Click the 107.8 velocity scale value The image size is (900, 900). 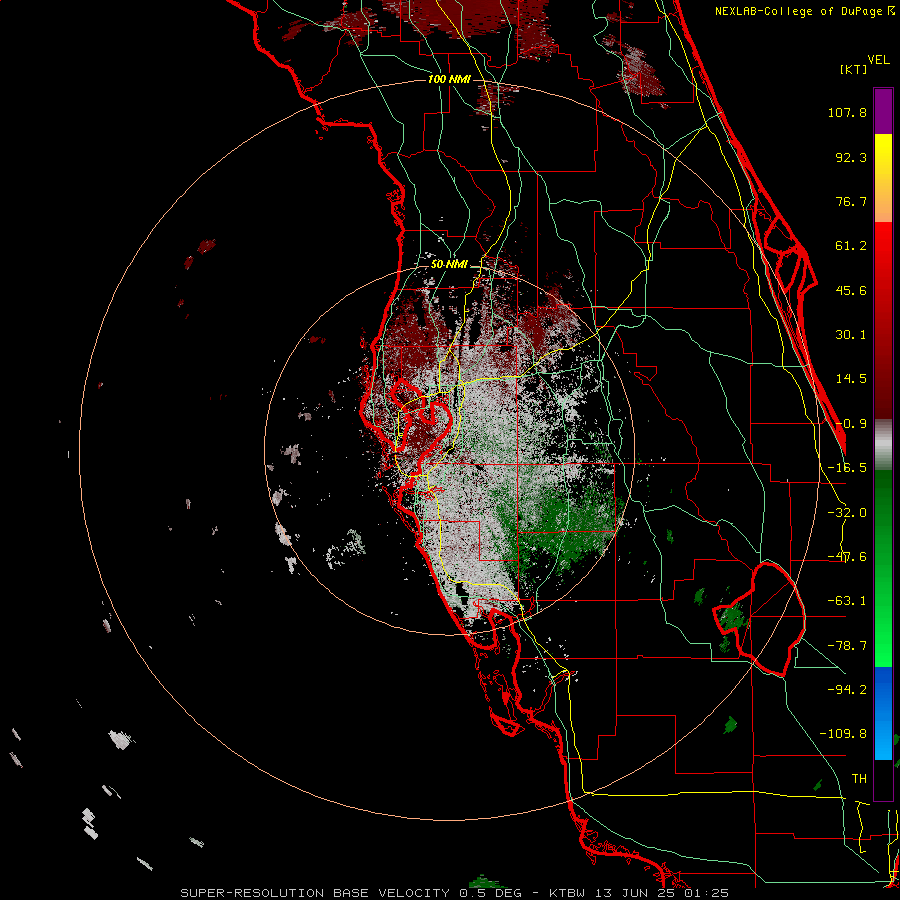[x=847, y=112]
